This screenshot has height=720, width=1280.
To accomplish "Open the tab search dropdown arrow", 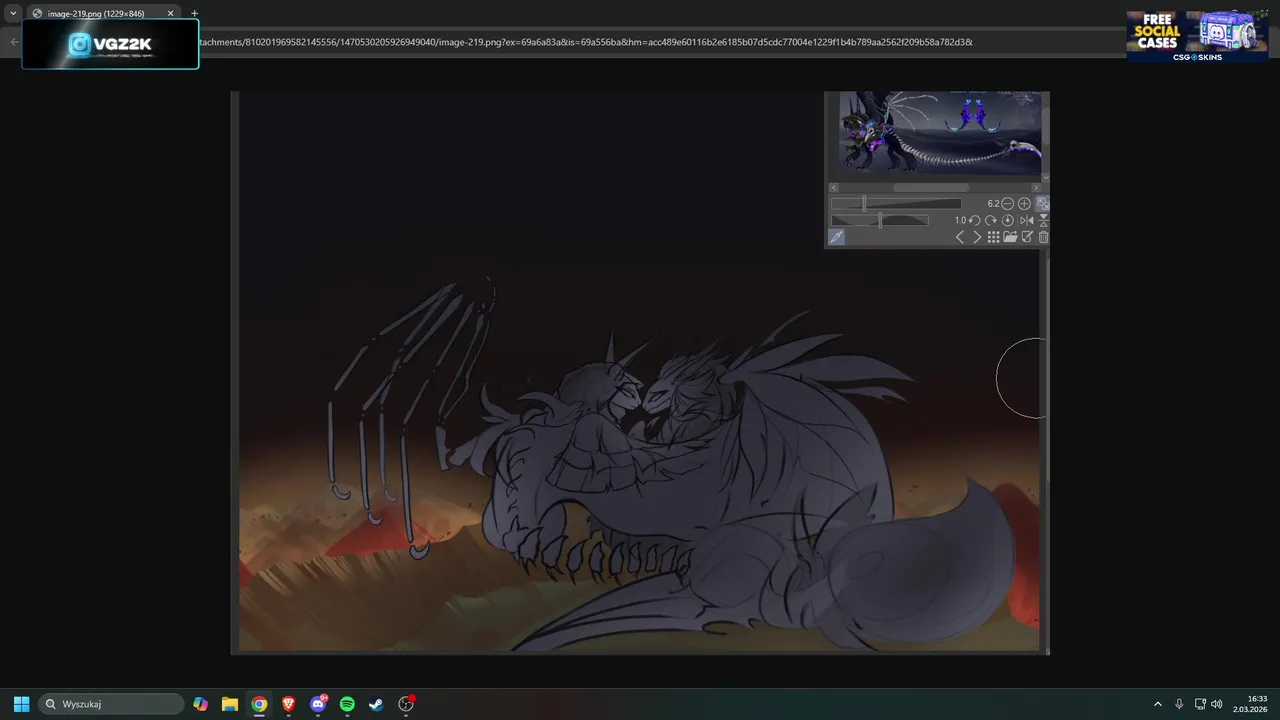I will (x=13, y=13).
